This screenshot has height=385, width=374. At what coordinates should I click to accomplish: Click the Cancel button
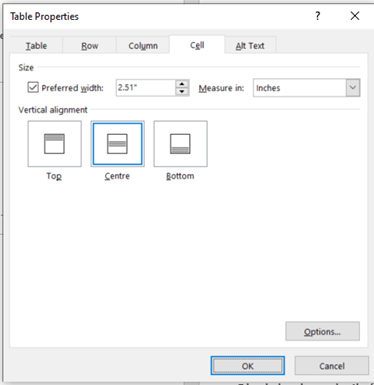coord(332,366)
